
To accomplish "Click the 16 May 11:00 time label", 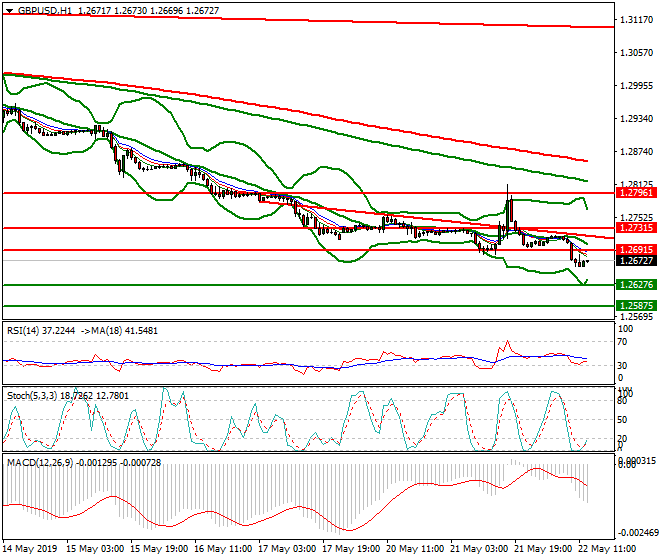I will tap(224, 549).
